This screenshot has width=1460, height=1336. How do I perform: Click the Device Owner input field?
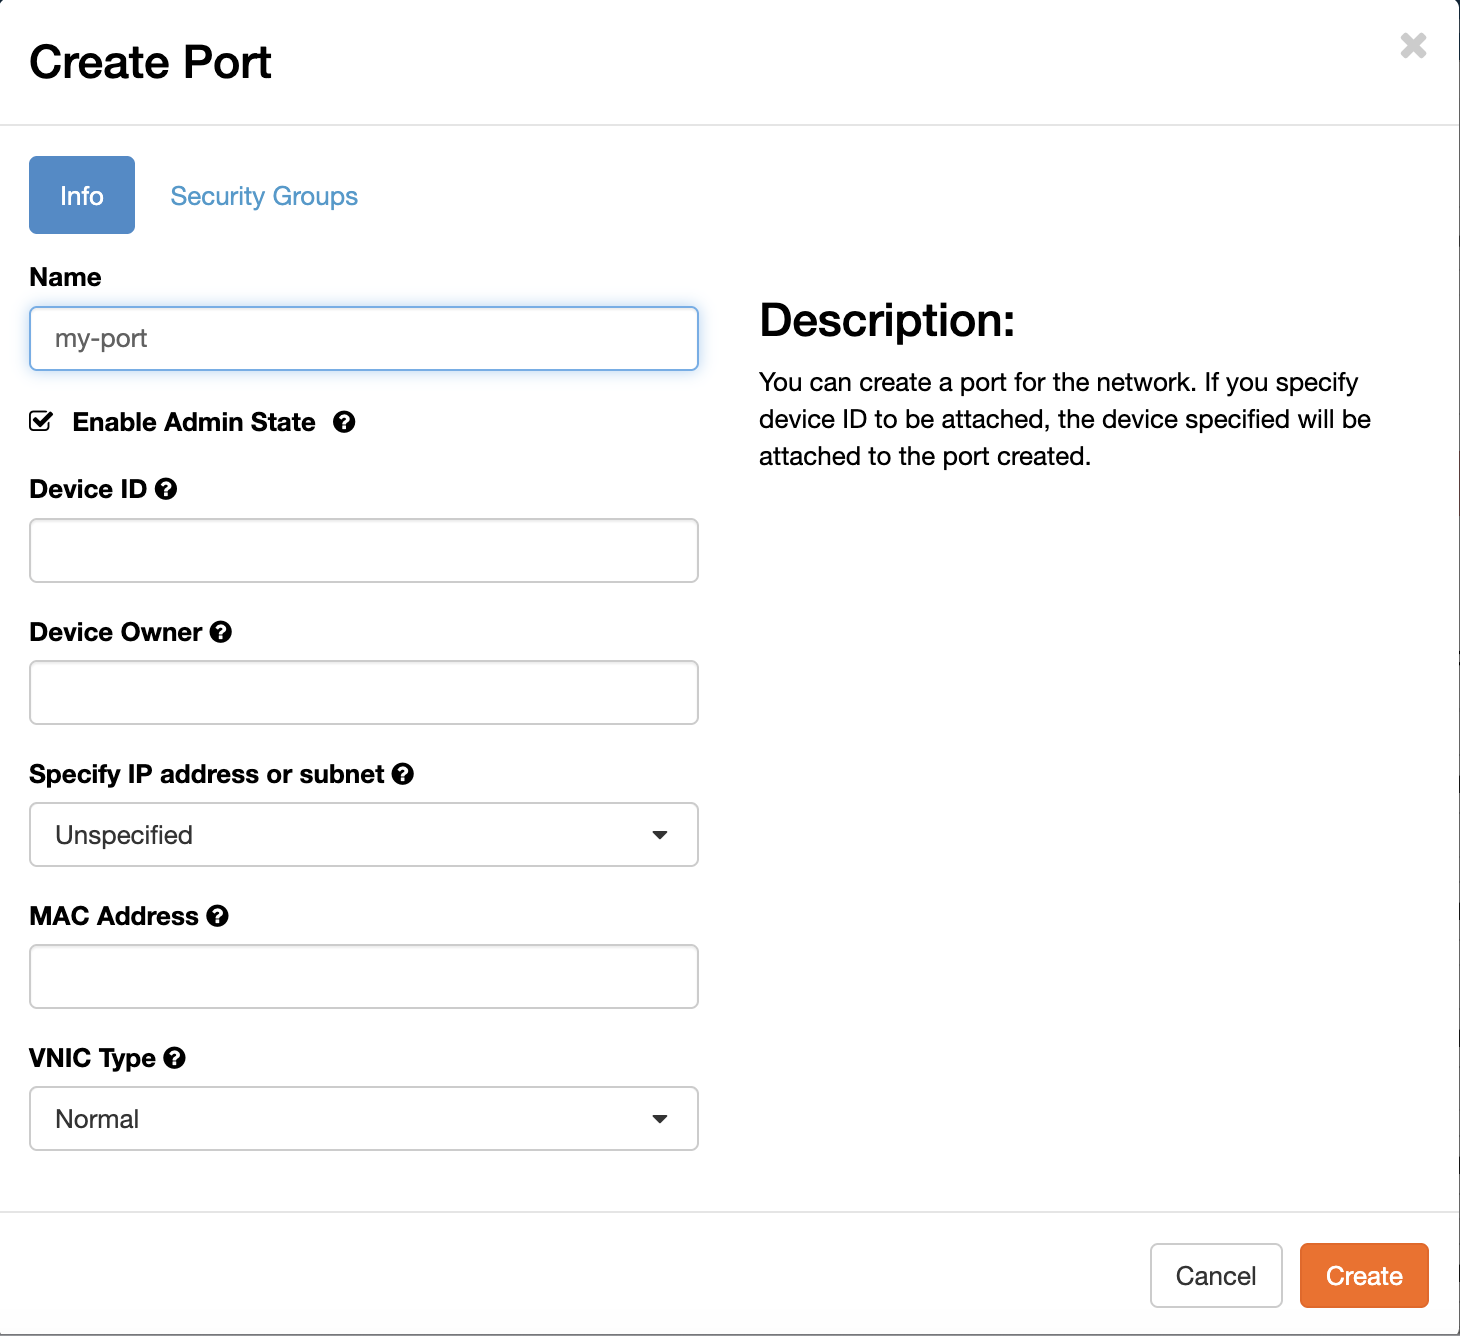tap(363, 692)
